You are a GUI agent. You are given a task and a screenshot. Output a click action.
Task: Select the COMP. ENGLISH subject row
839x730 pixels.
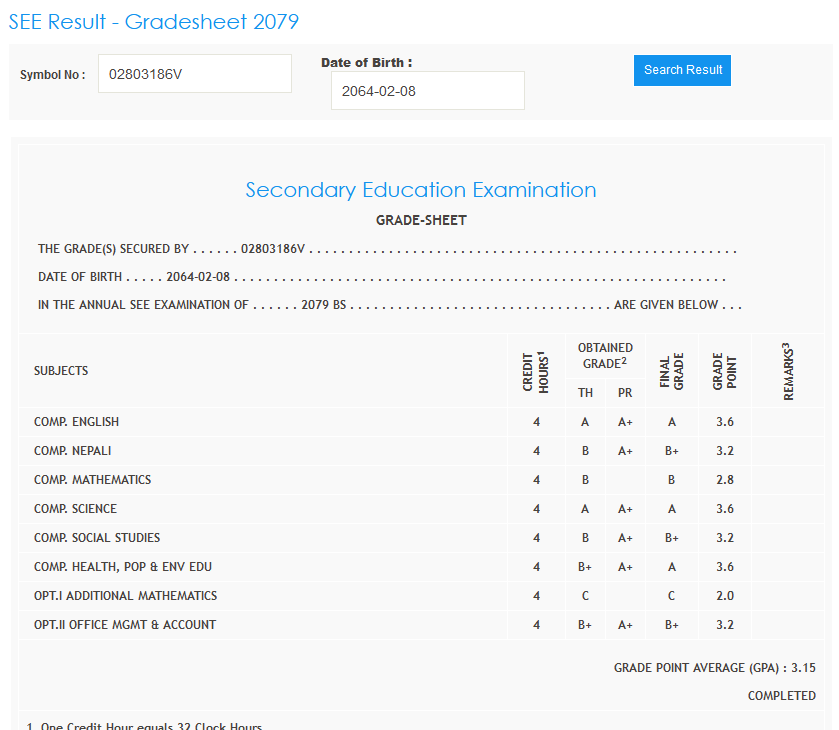pyautogui.click(x=76, y=422)
